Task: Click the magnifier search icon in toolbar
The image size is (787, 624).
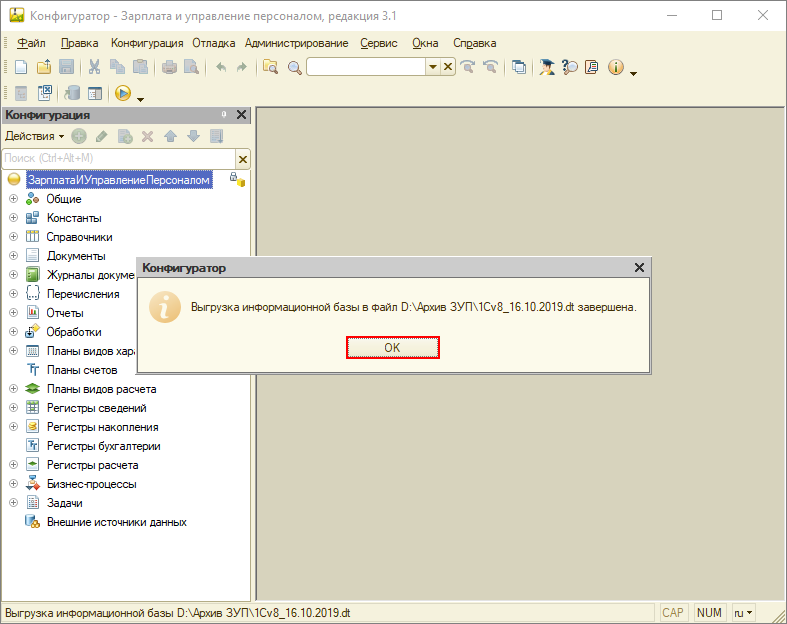Action: (294, 67)
